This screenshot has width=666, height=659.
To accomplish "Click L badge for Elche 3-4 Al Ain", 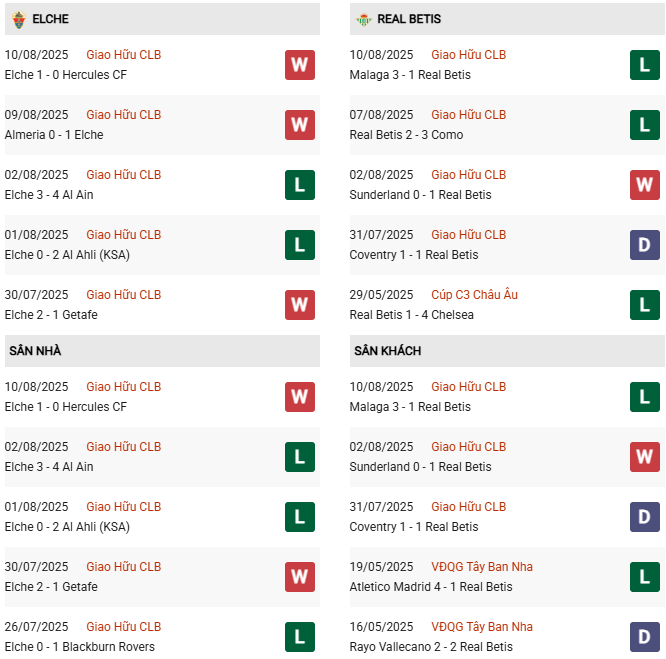I will [299, 185].
